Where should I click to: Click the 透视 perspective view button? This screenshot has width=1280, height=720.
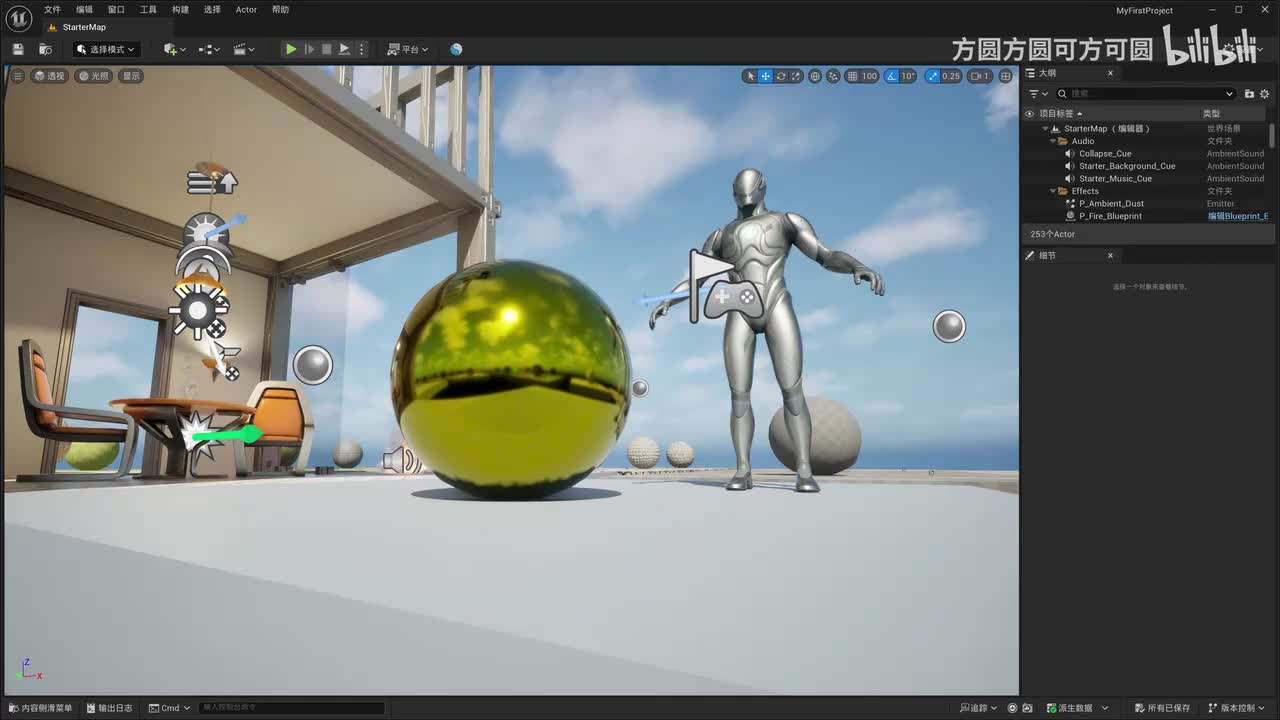tap(49, 76)
